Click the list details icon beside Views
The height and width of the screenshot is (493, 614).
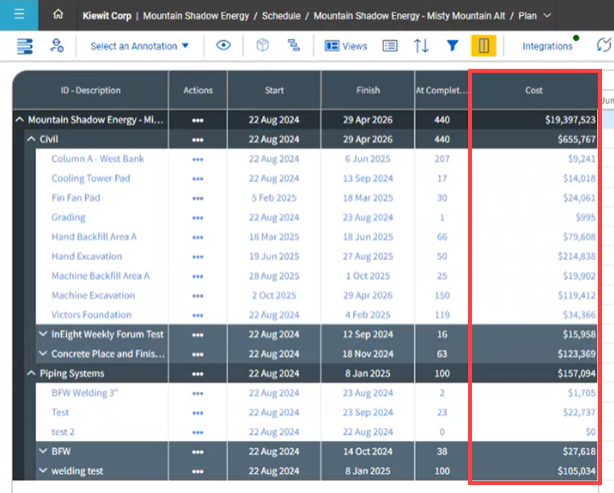click(x=390, y=46)
